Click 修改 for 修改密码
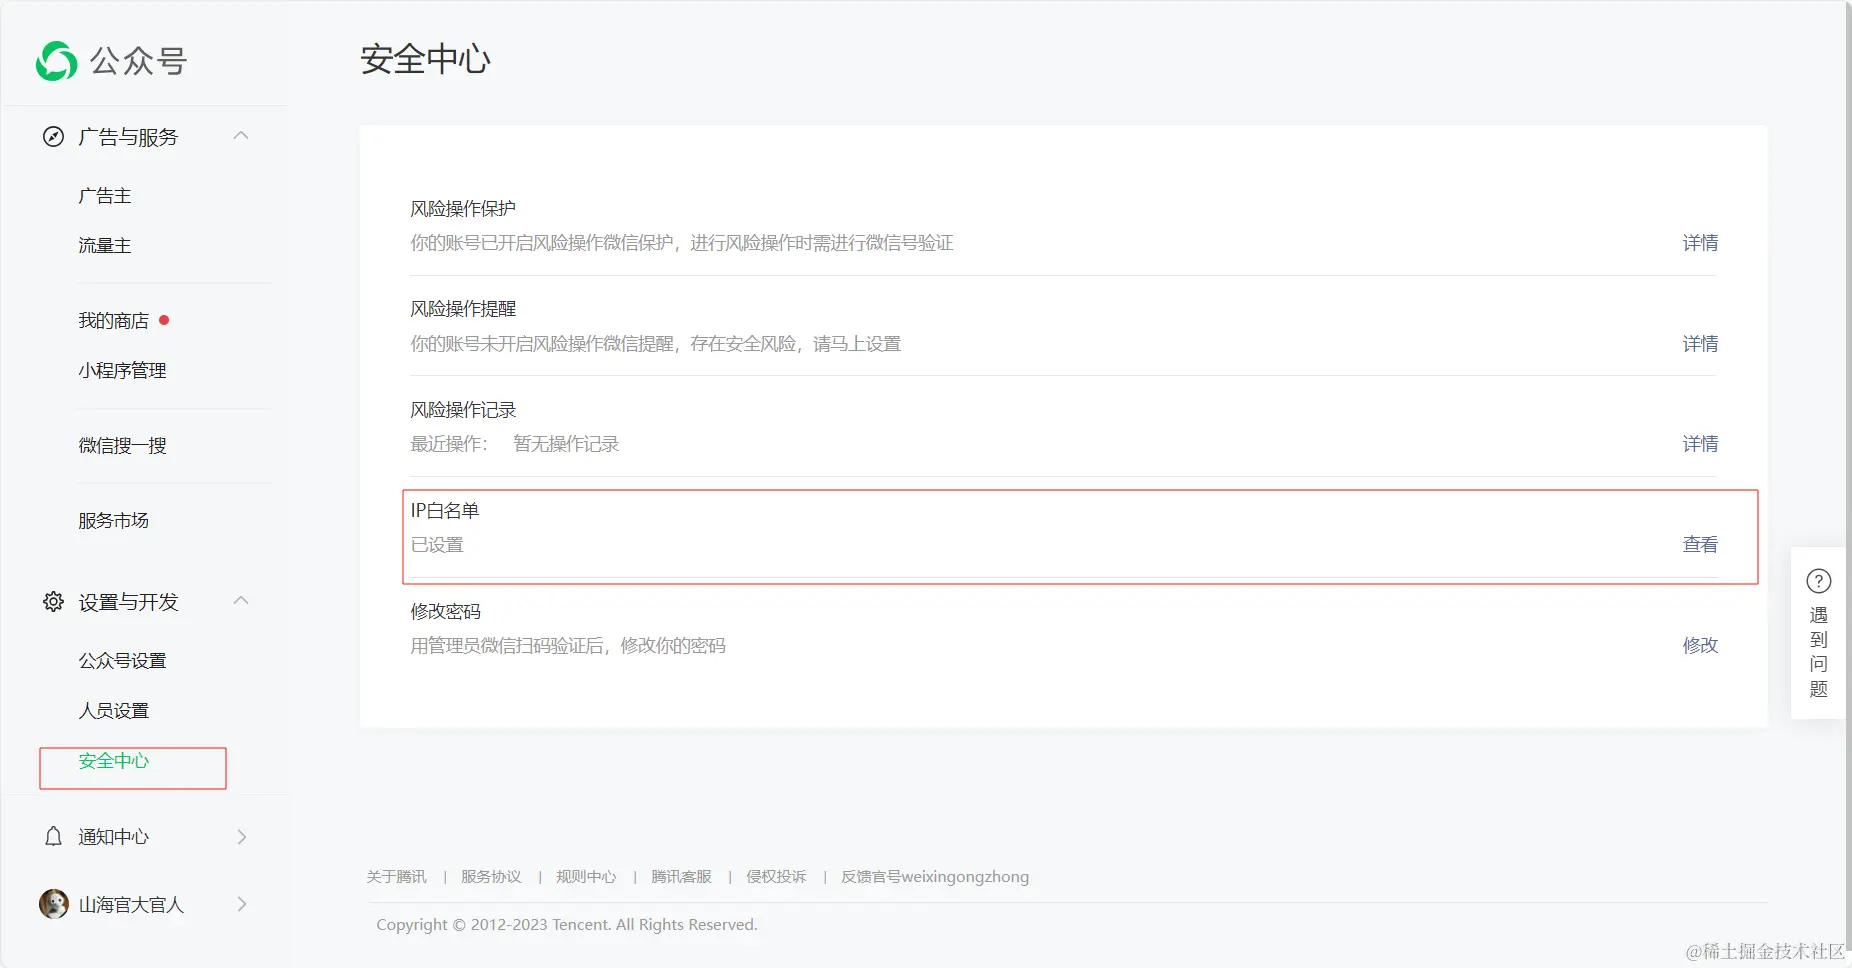The image size is (1852, 968). (1700, 645)
